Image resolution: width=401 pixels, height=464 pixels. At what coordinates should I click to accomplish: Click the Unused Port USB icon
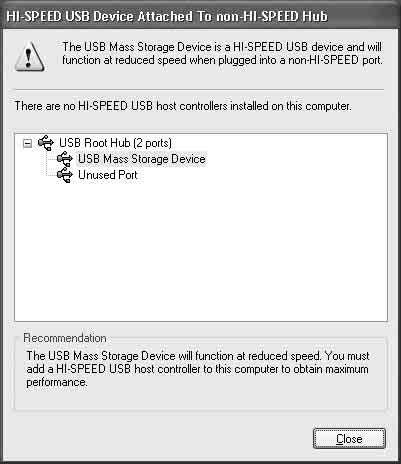(65, 175)
